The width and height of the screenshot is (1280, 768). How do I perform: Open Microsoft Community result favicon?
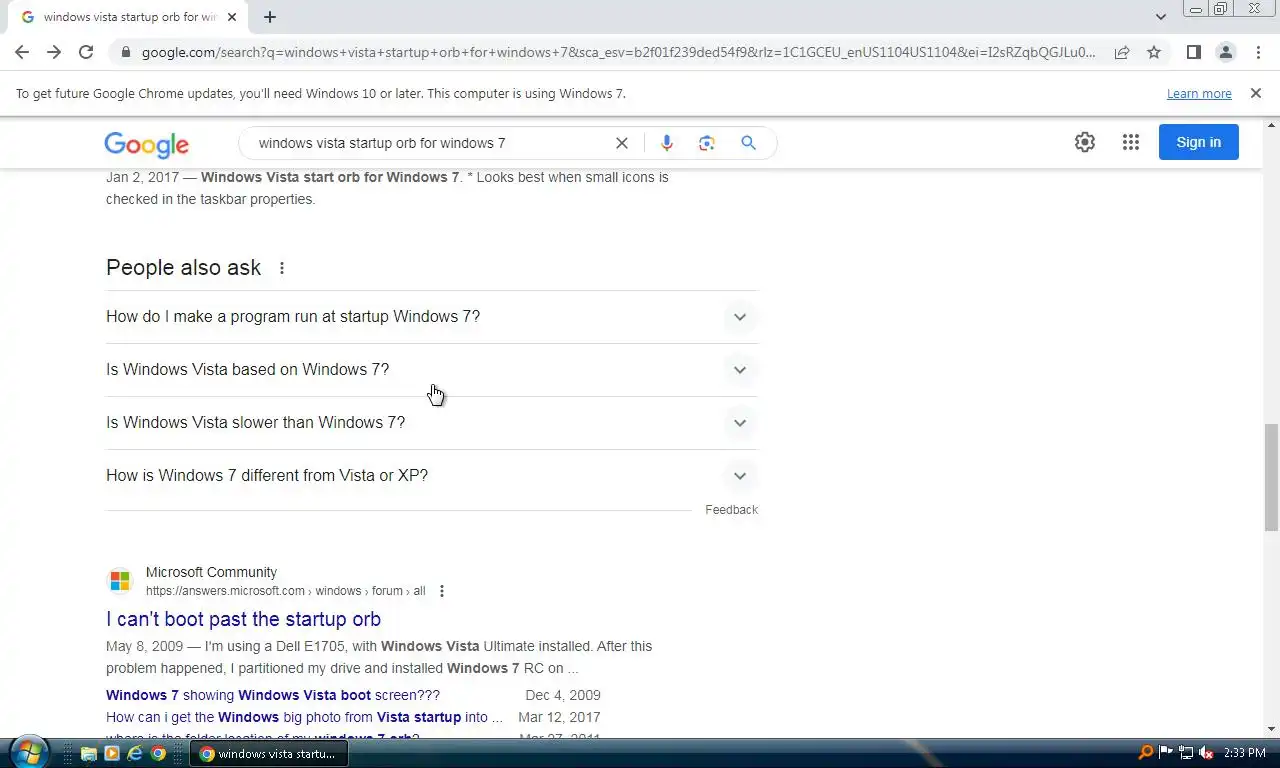[x=120, y=581]
